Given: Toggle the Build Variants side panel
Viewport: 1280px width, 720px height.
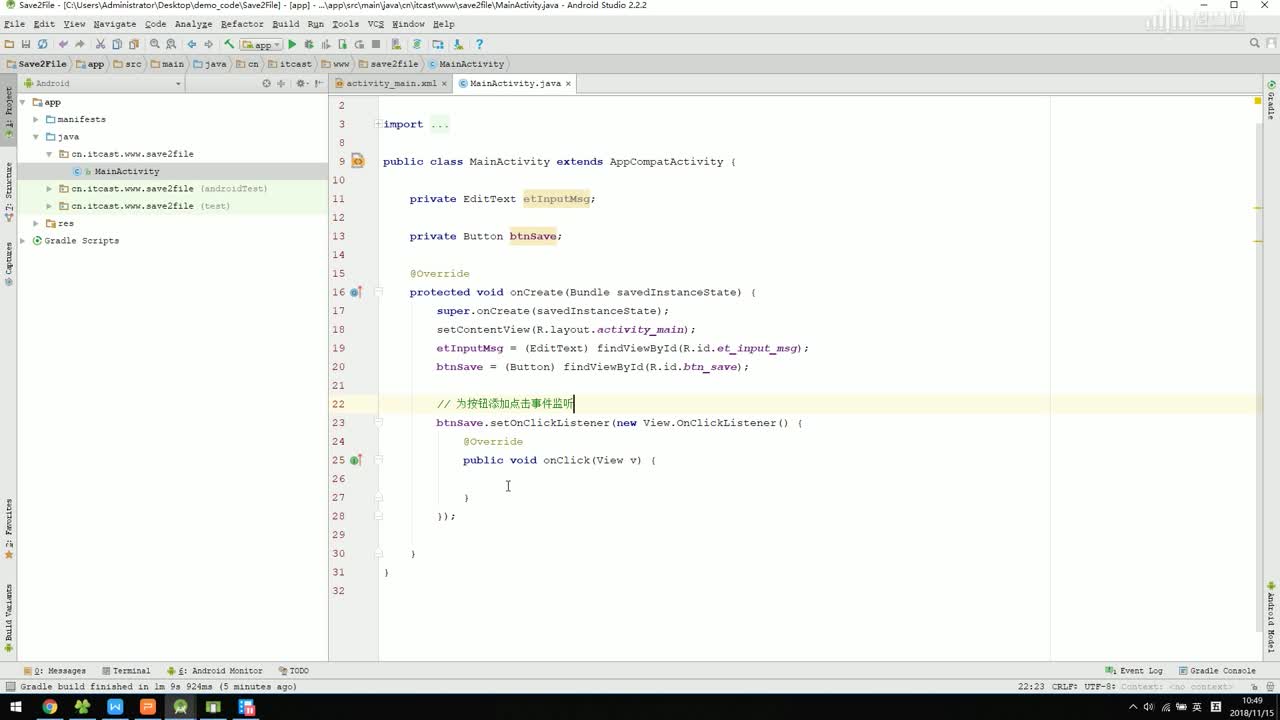Looking at the screenshot, I should pos(9,619).
